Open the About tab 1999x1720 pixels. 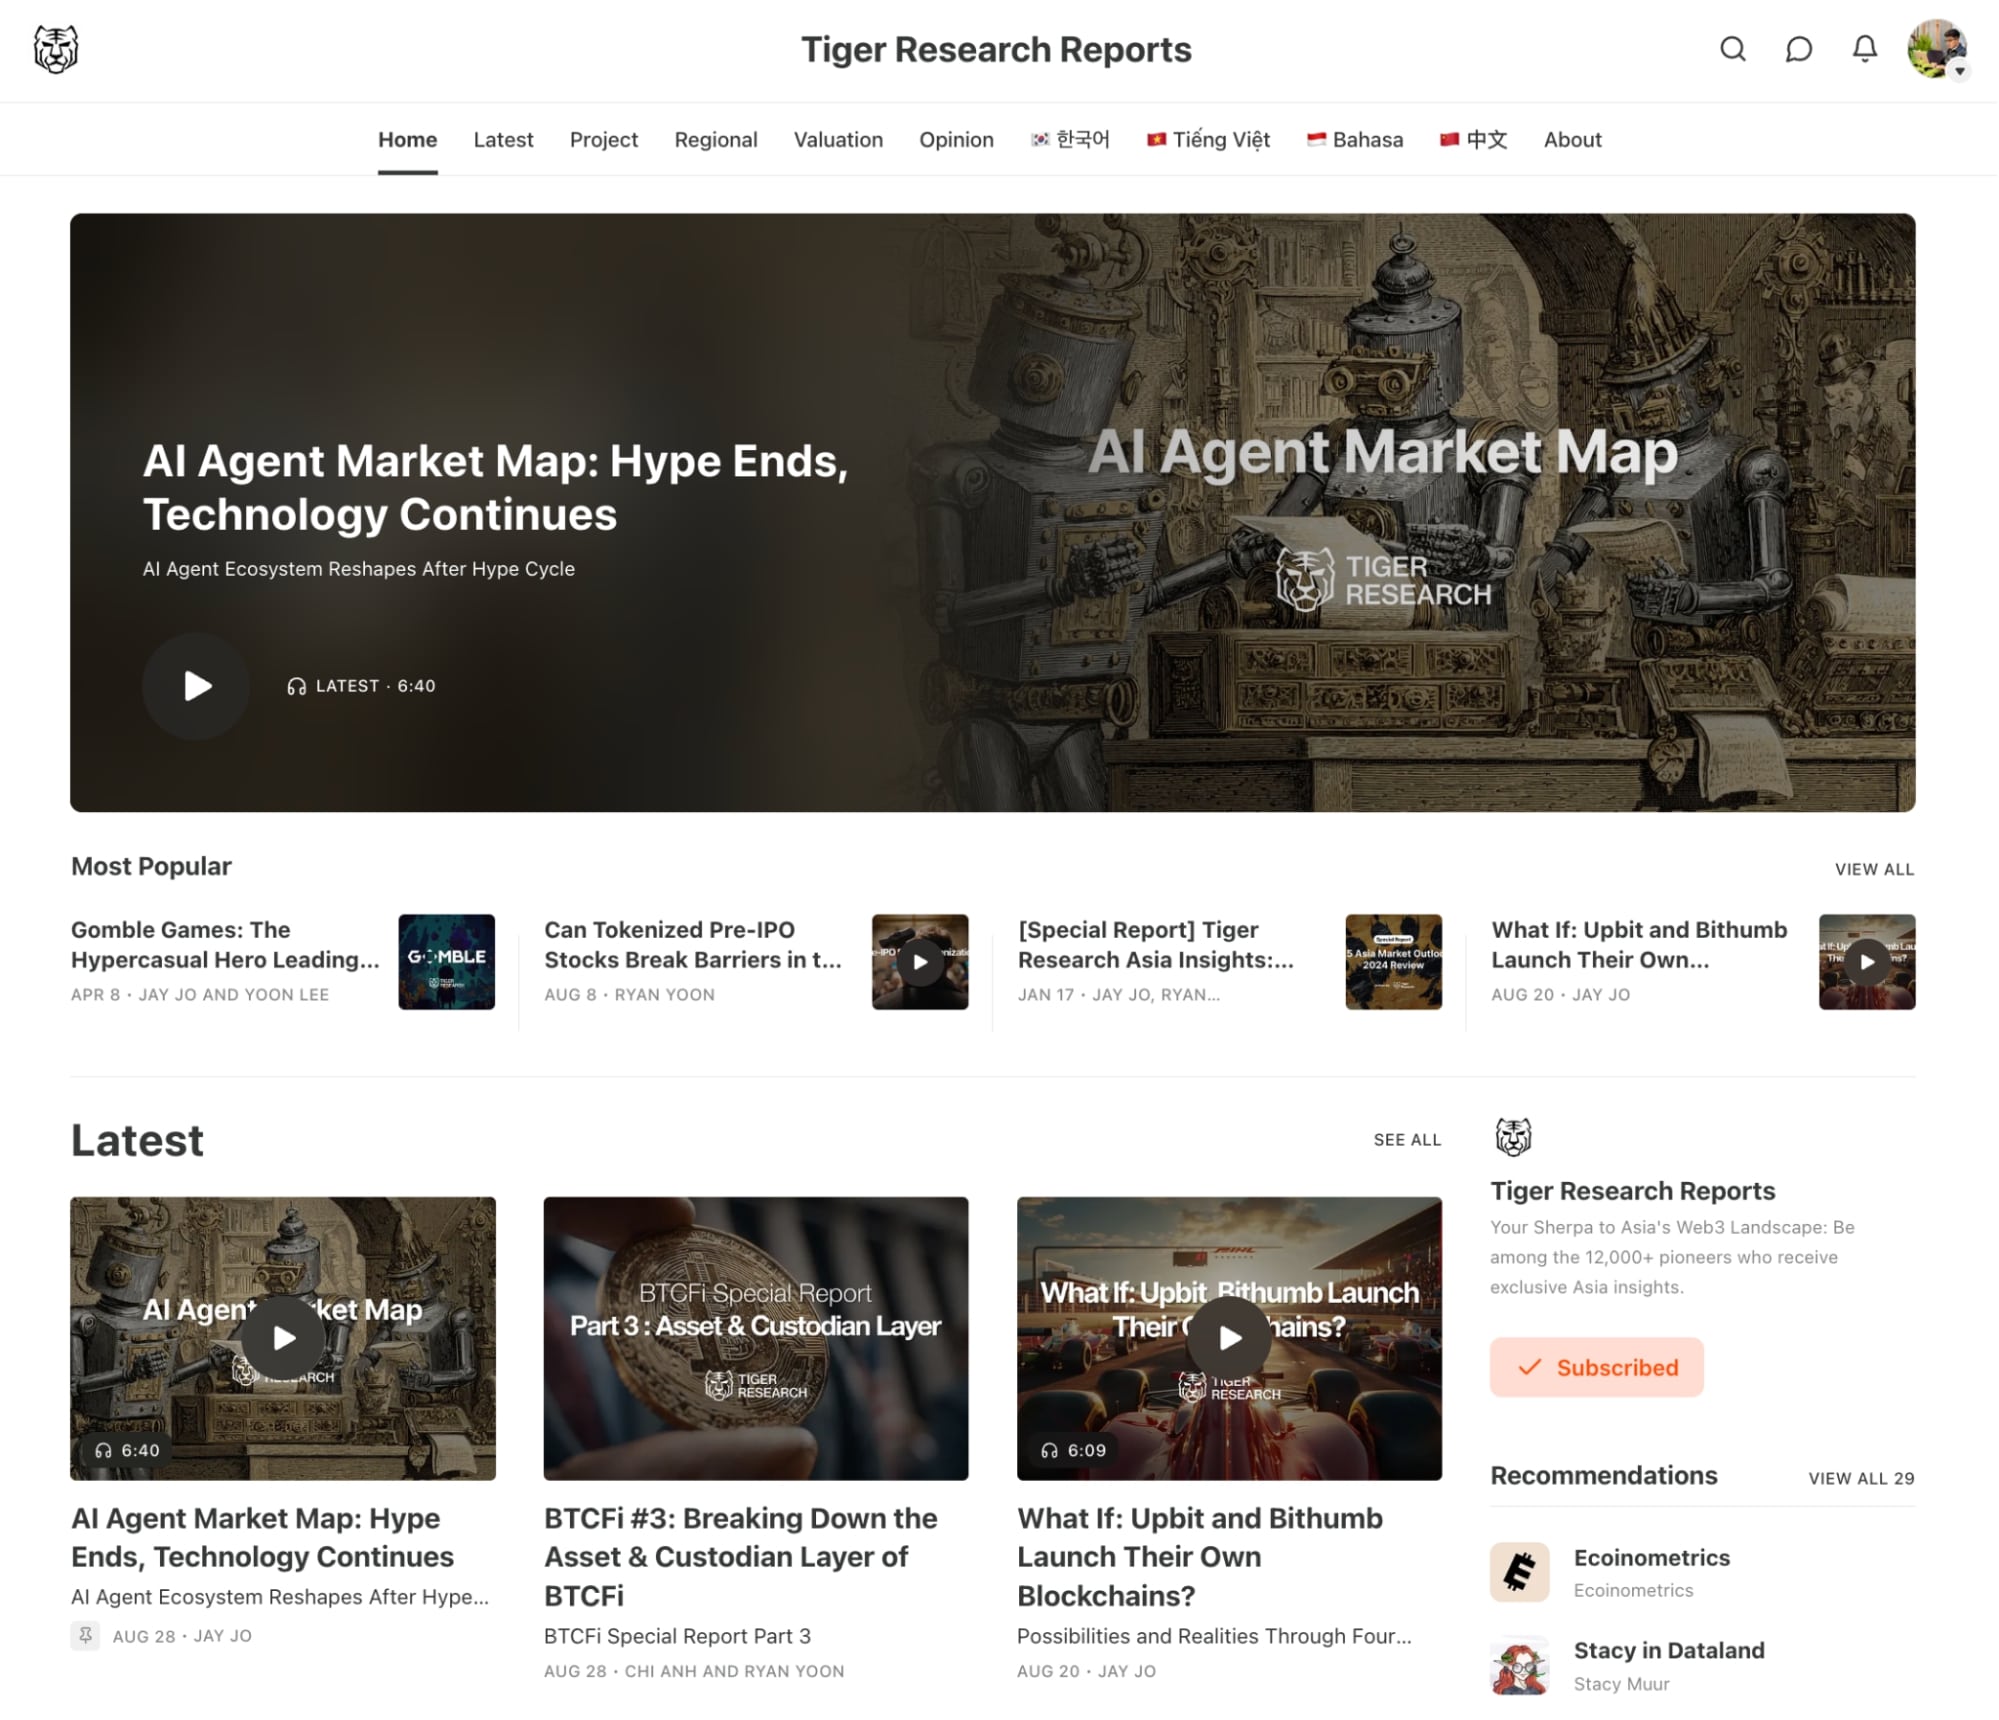[1572, 140]
